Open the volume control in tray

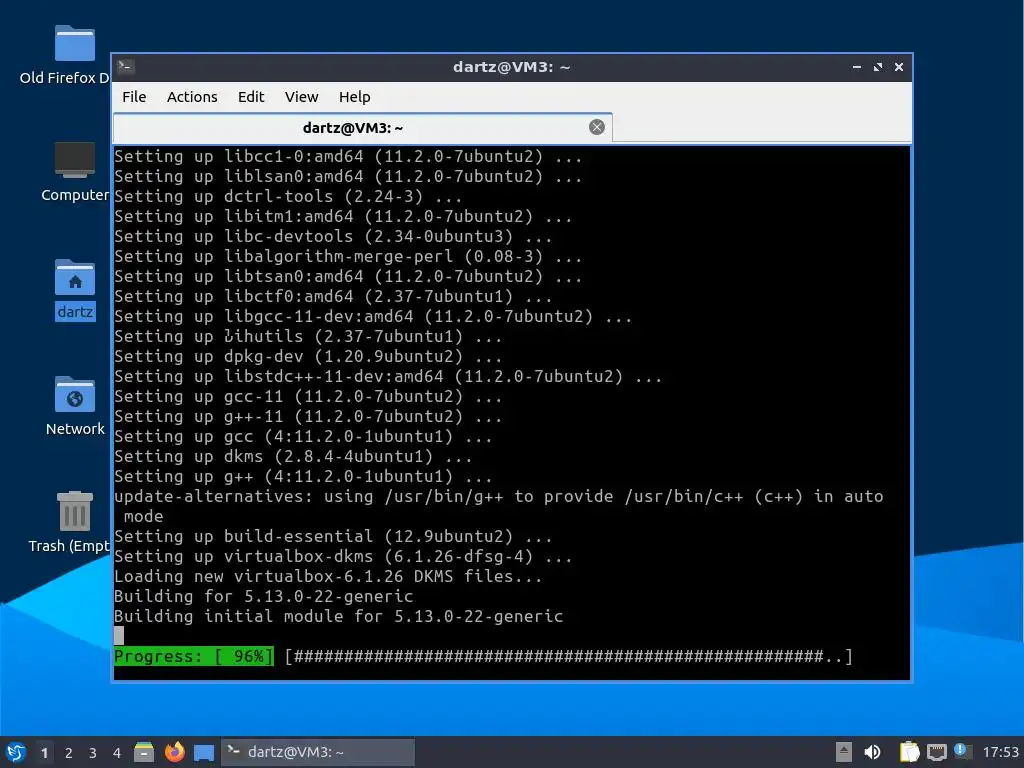click(872, 752)
